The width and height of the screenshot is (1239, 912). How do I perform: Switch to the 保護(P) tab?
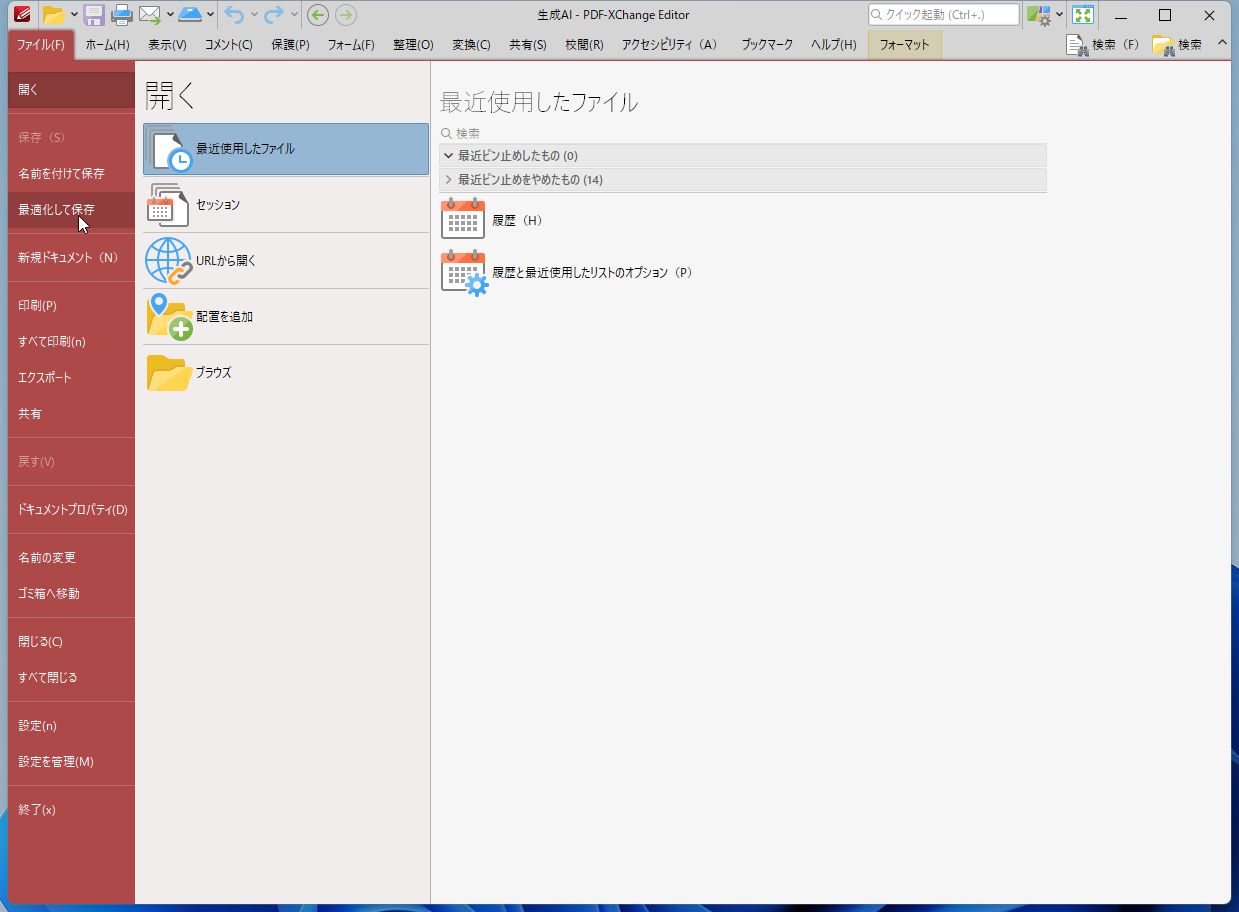point(291,45)
